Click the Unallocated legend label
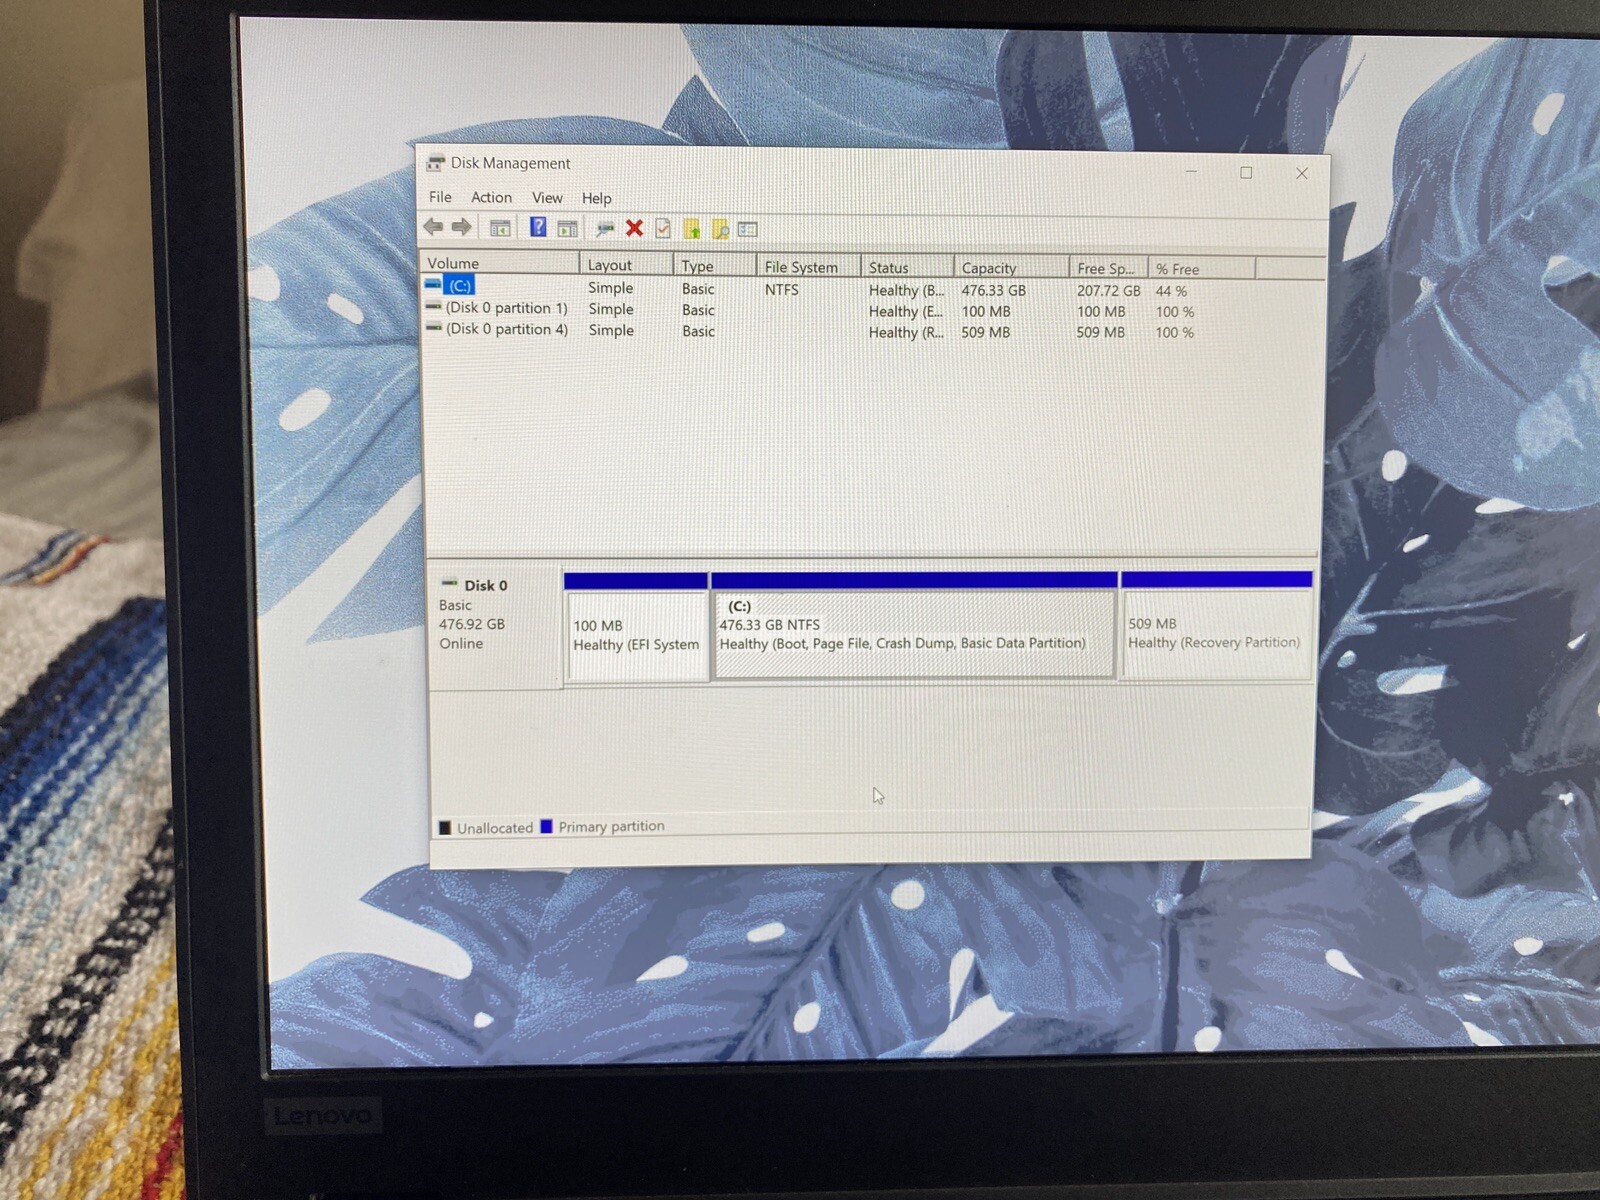Image resolution: width=1600 pixels, height=1200 pixels. [495, 828]
